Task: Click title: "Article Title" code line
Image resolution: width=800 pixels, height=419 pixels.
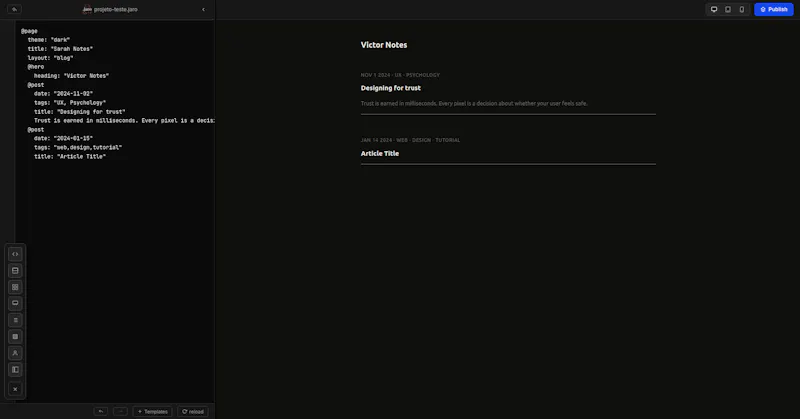Action: tap(70, 157)
